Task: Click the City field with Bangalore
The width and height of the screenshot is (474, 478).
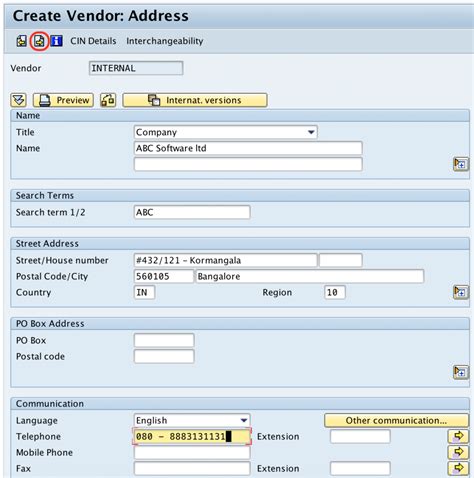Action: pyautogui.click(x=310, y=276)
